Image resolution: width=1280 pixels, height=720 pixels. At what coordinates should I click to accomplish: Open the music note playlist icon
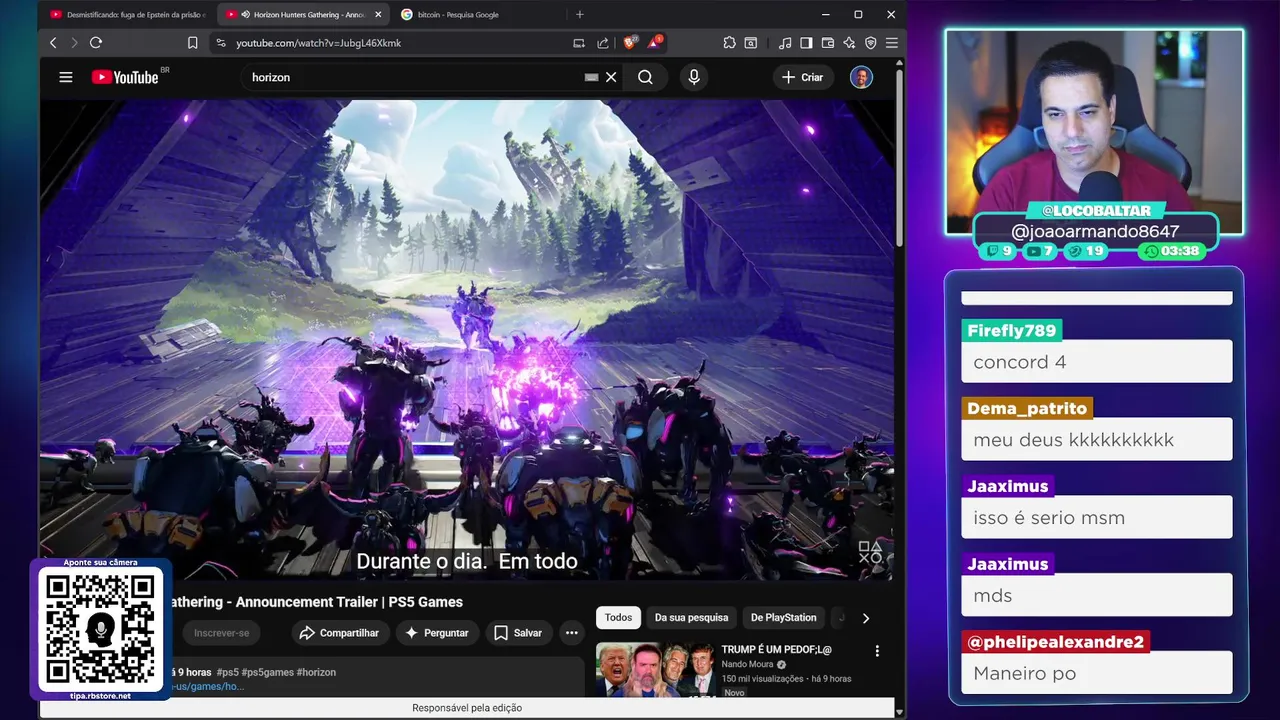point(785,43)
